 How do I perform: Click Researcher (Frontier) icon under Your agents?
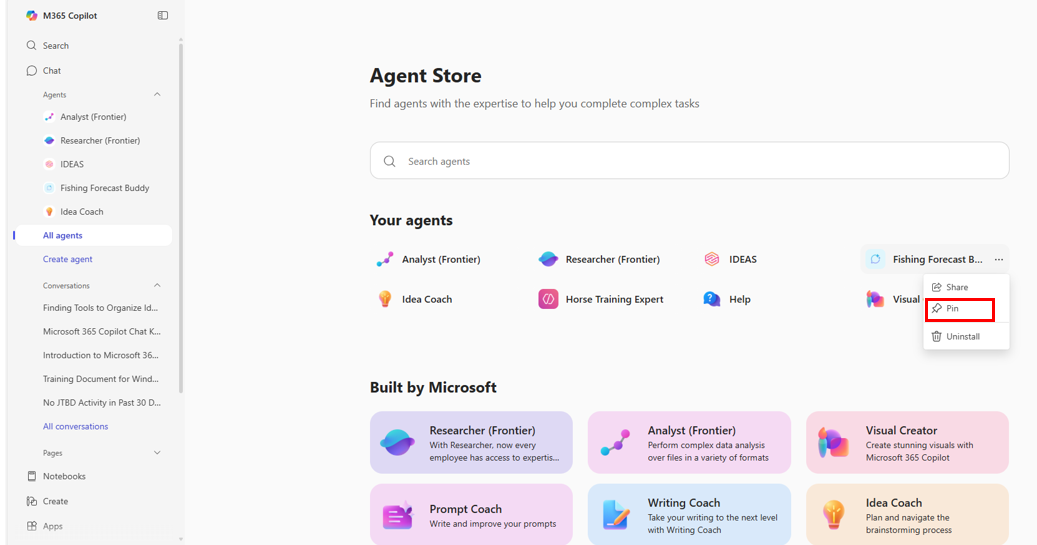(548, 259)
